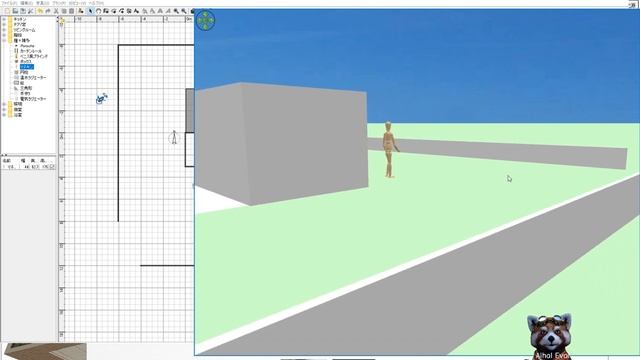Collapse the expanded miscellaneous catalog category
Image resolution: width=640 pixels, height=360 pixels.
[4, 40]
